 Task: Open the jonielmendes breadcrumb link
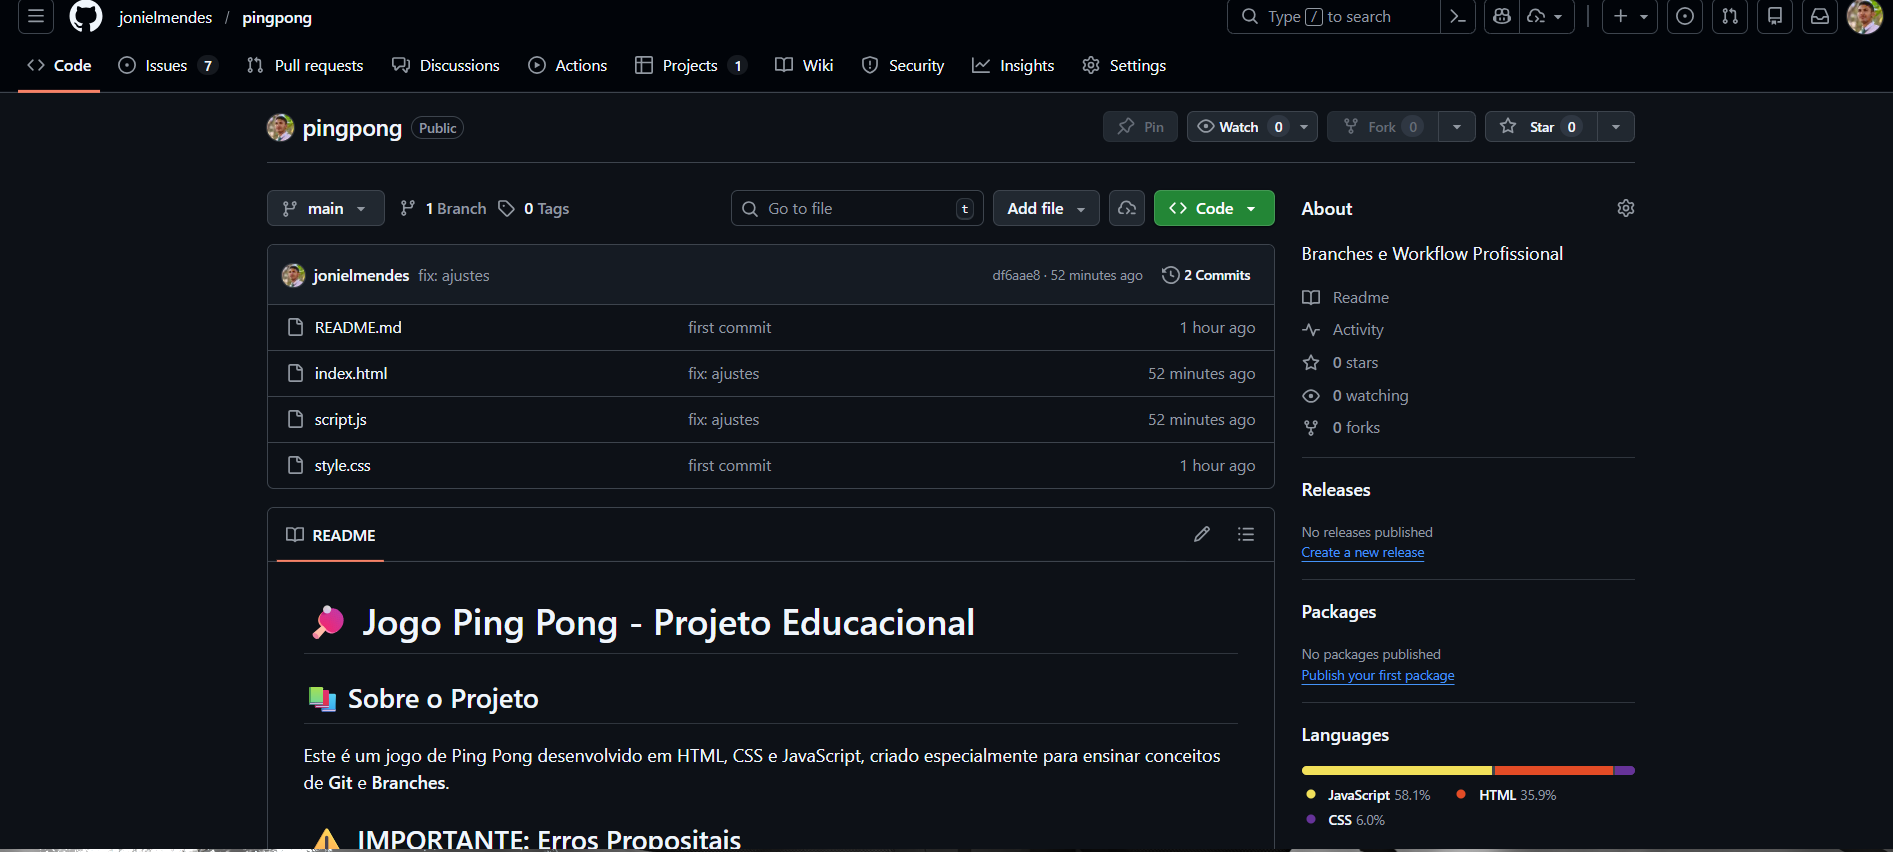tap(165, 17)
